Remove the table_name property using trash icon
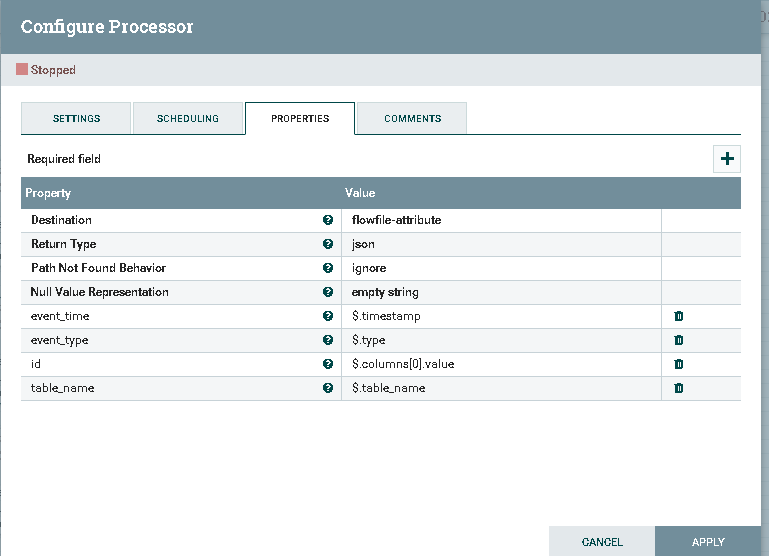Screen dimensions: 769x556 point(679,388)
